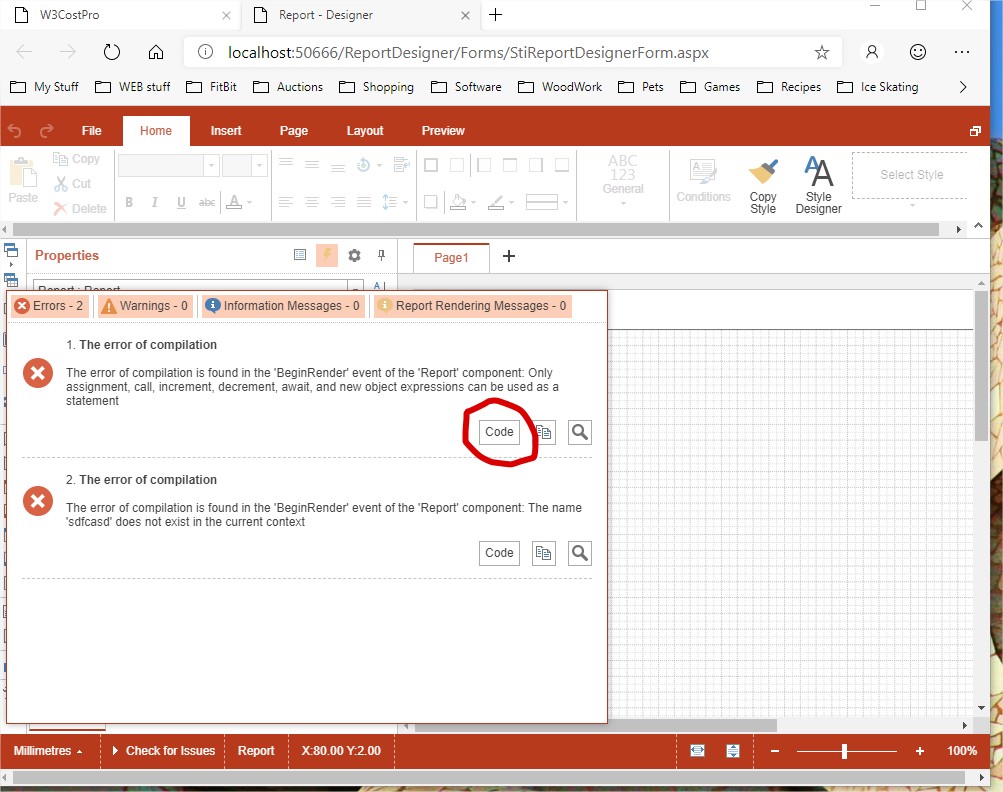Copy first error message to clipboard

tap(544, 432)
